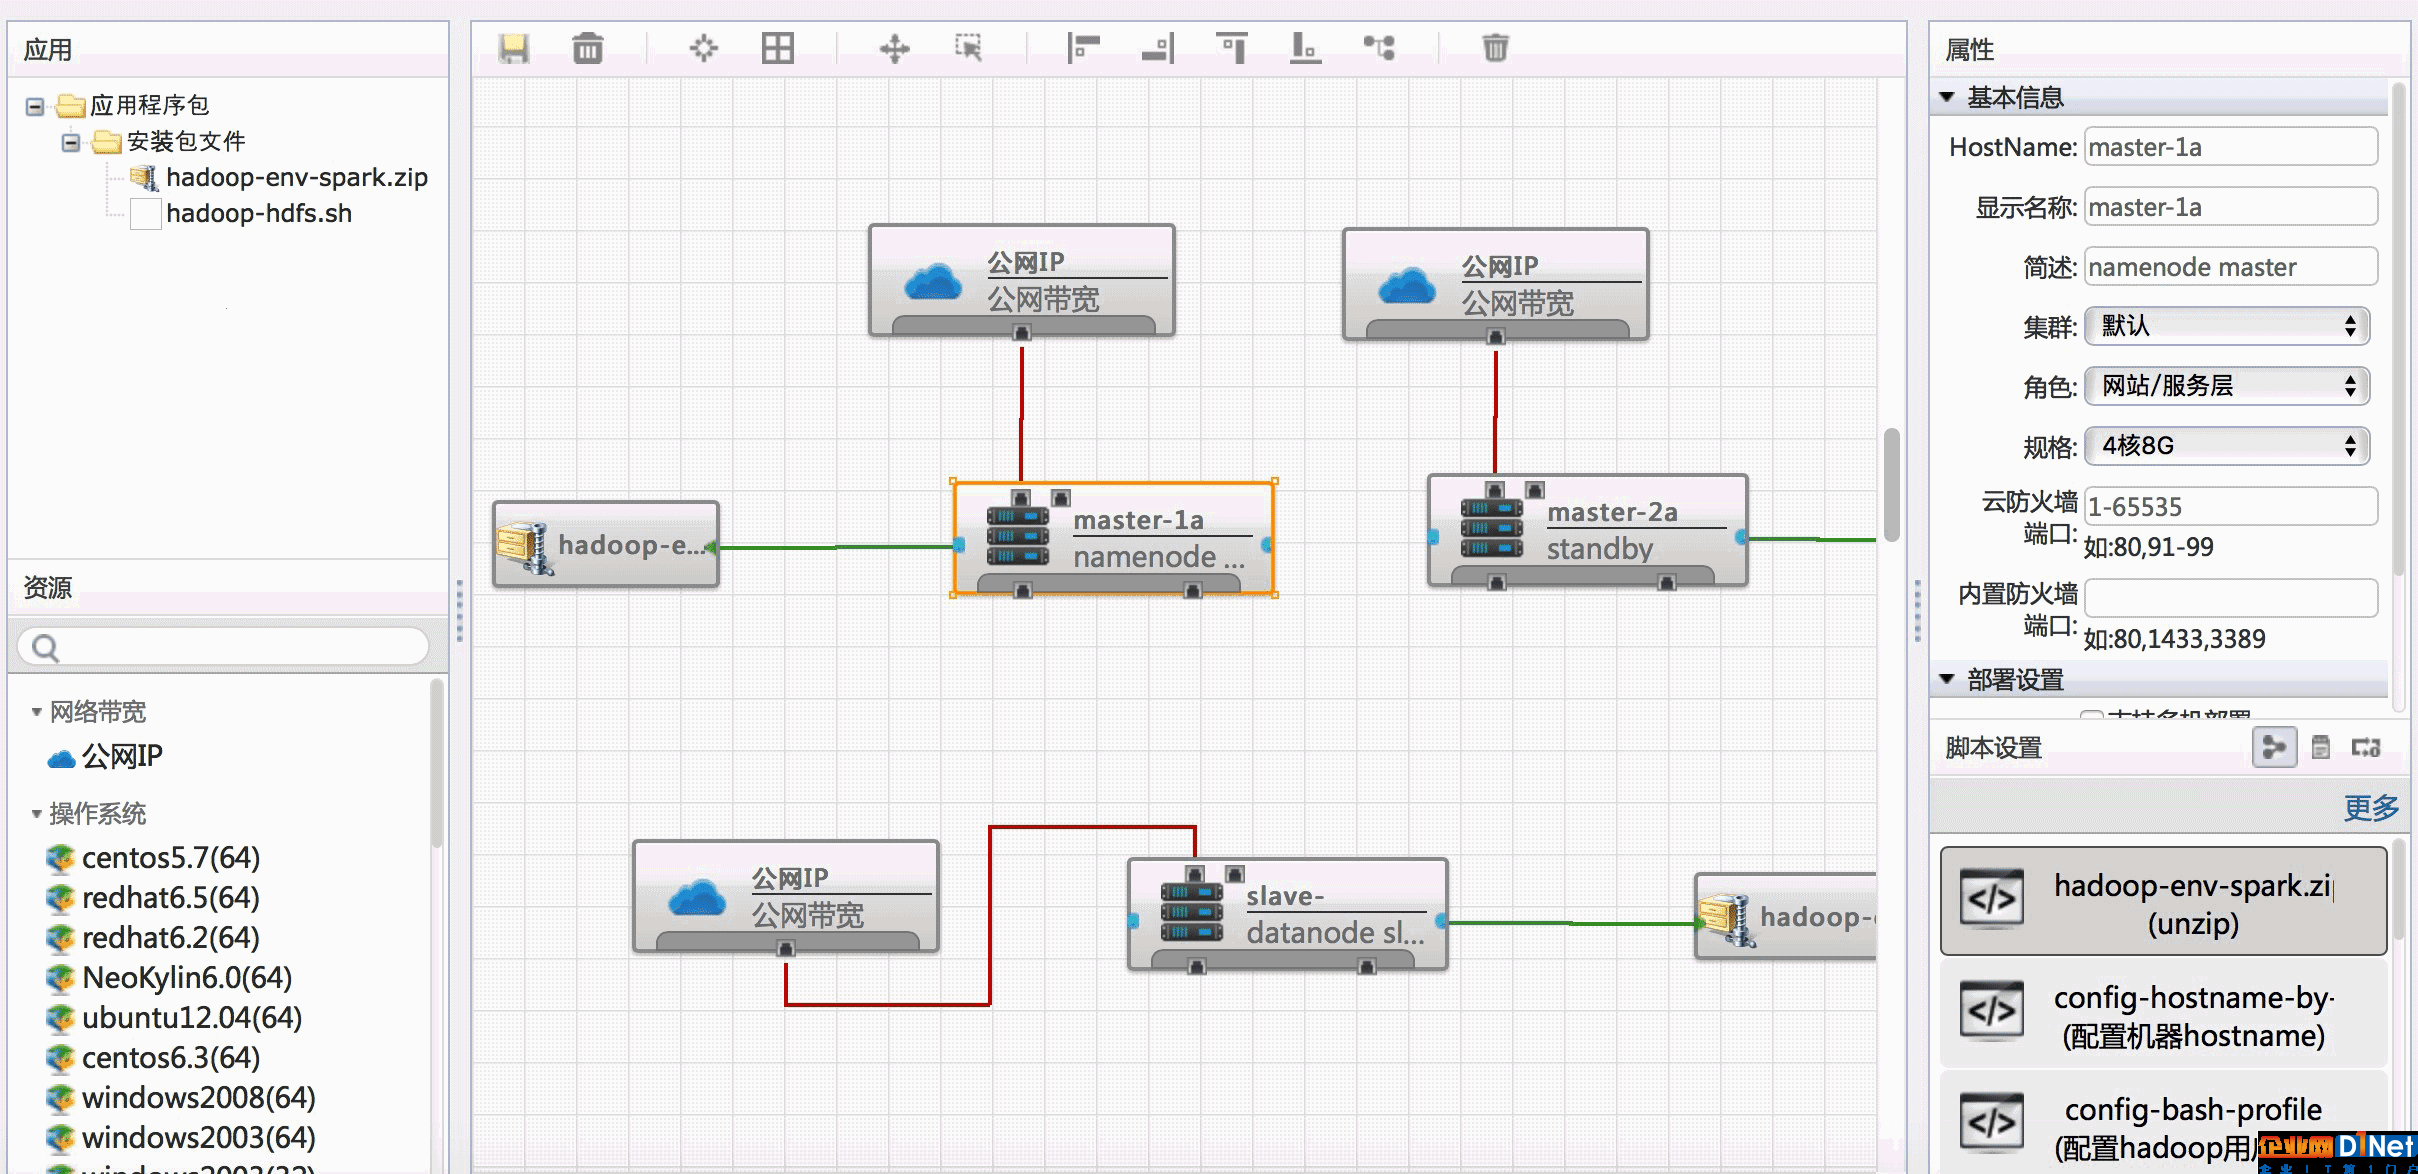Viewport: 2418px width, 1174px height.
Task: Collapse the 安装包文件 folder node
Action: pyautogui.click(x=71, y=142)
